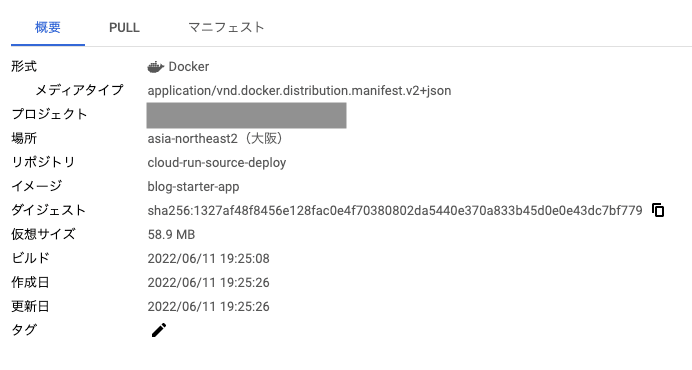
Task: Click the 更新日 timestamp value
Action: tap(208, 306)
